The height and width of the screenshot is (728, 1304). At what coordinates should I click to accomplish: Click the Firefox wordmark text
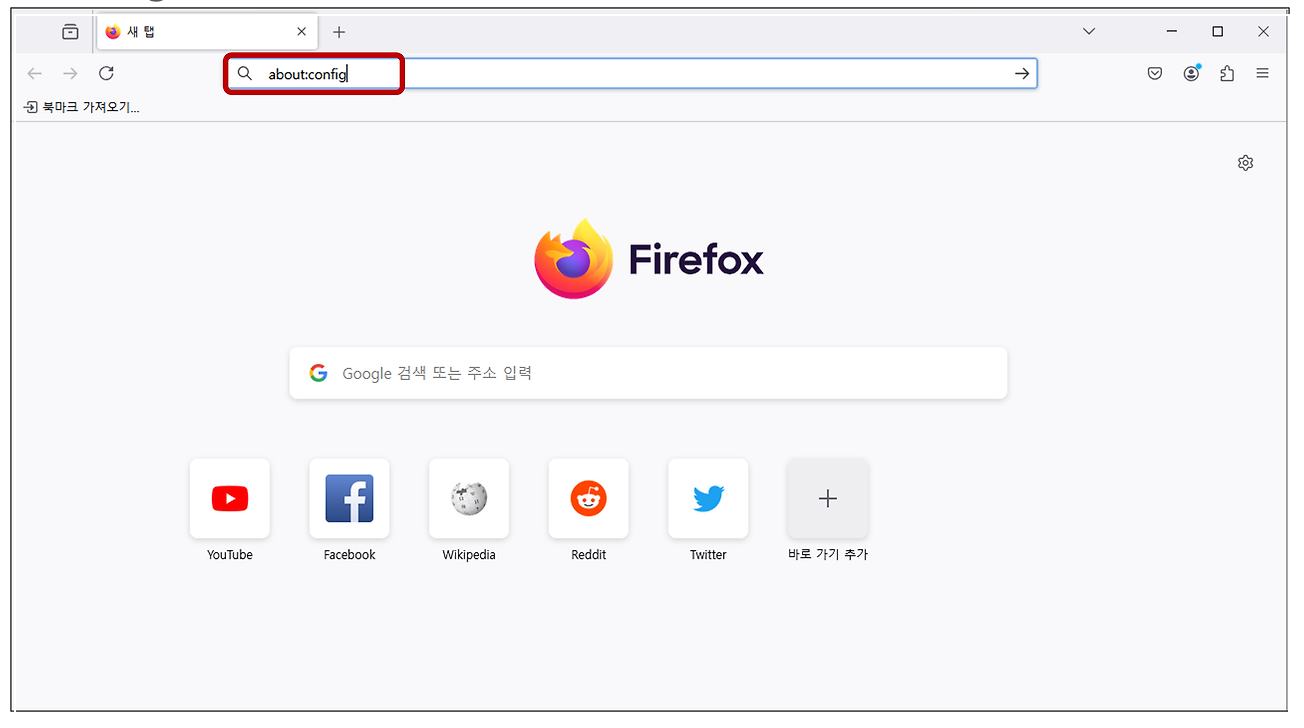click(x=696, y=260)
